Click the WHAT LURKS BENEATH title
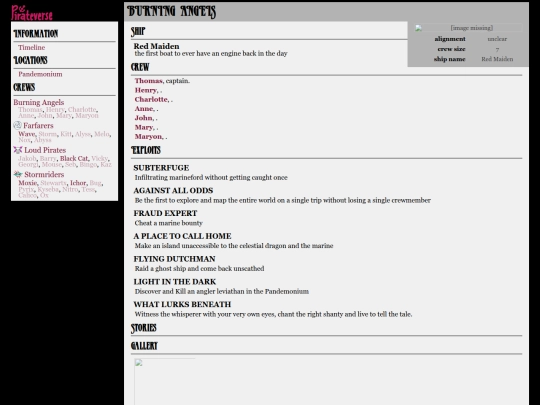This screenshot has width=540, height=405. (182, 304)
